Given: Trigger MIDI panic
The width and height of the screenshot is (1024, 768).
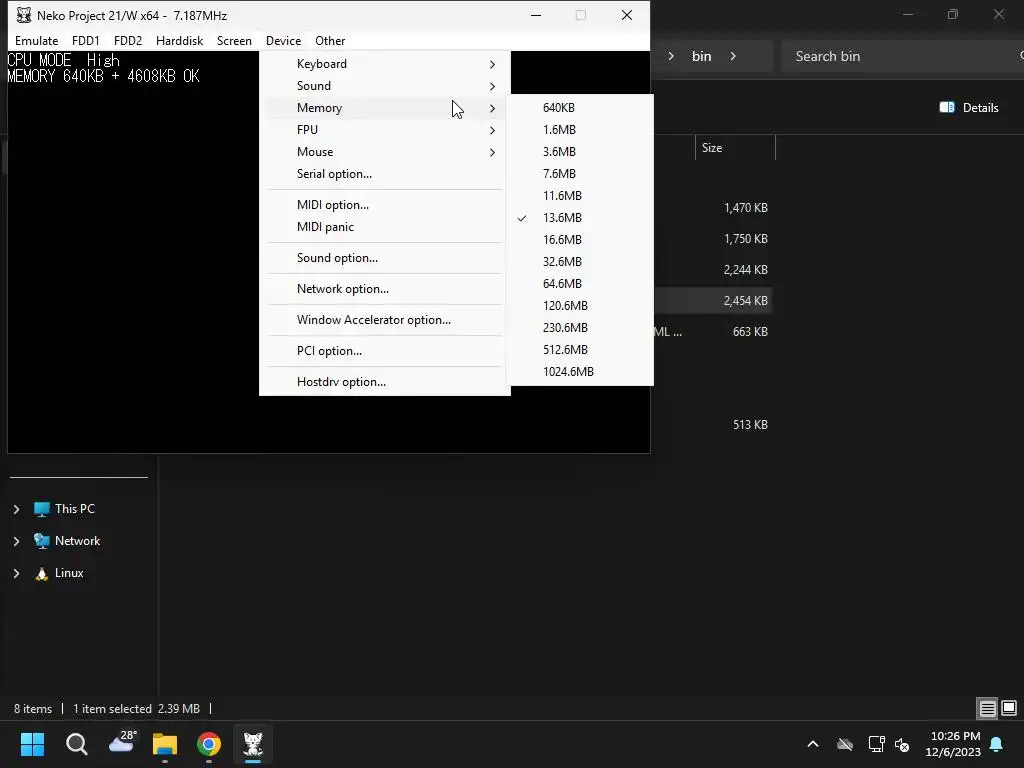Looking at the screenshot, I should 385,227.
